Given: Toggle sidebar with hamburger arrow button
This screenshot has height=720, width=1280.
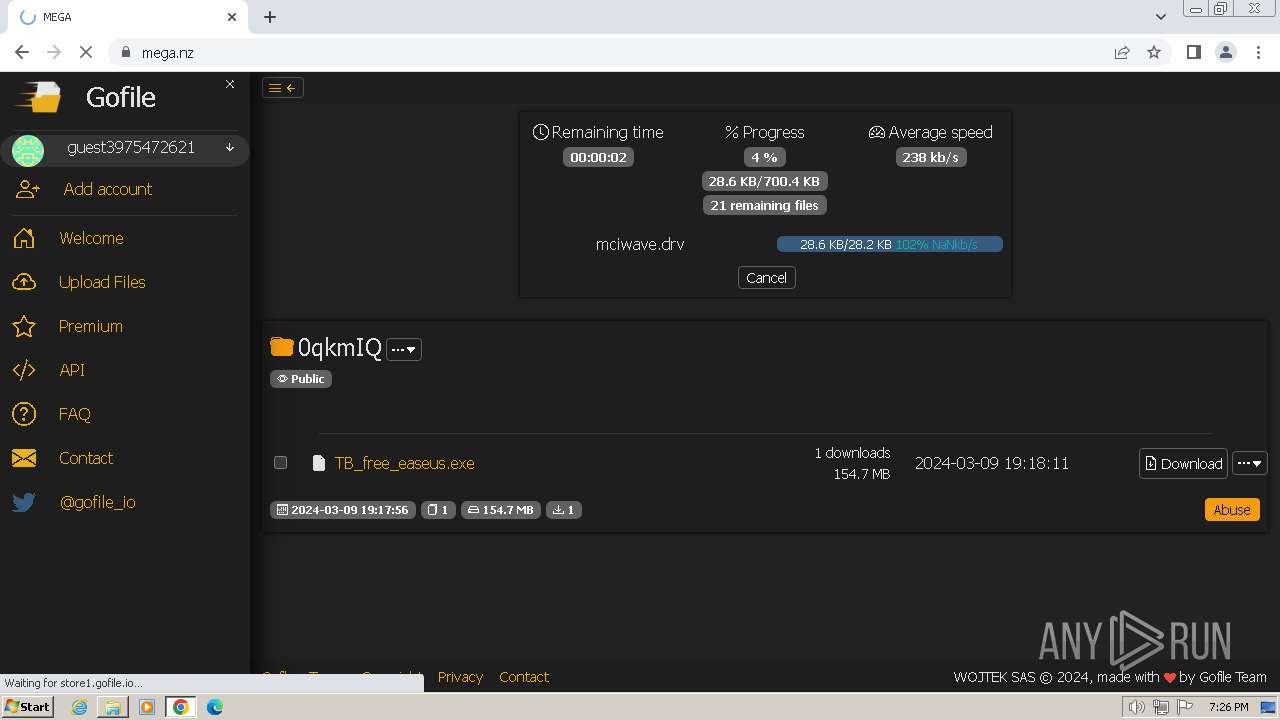Looking at the screenshot, I should pyautogui.click(x=283, y=88).
